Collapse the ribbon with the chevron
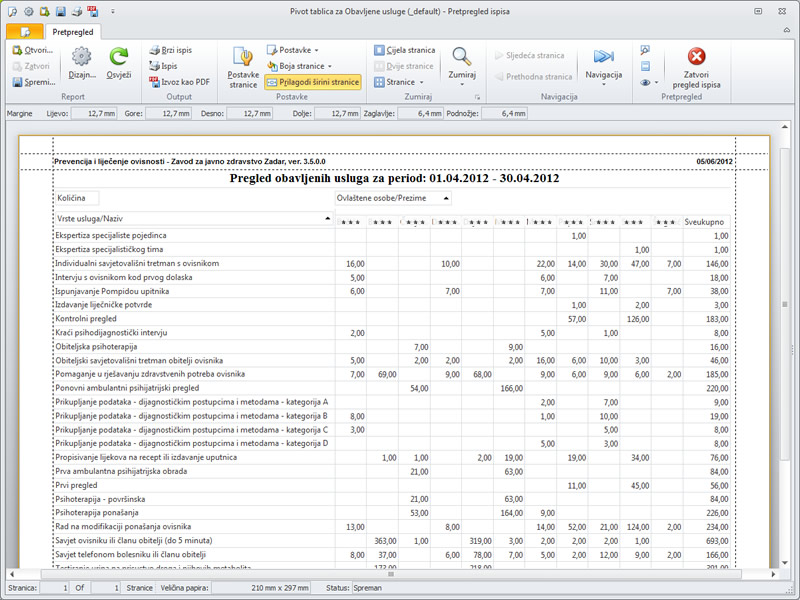800x600 pixels. (787, 30)
